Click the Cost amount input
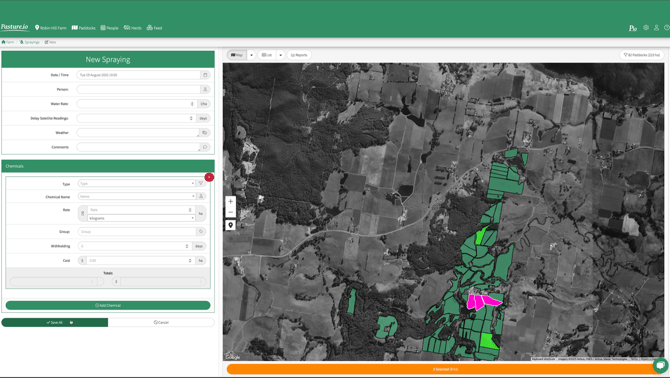Screen dimensions: 670x378 pos(141,260)
